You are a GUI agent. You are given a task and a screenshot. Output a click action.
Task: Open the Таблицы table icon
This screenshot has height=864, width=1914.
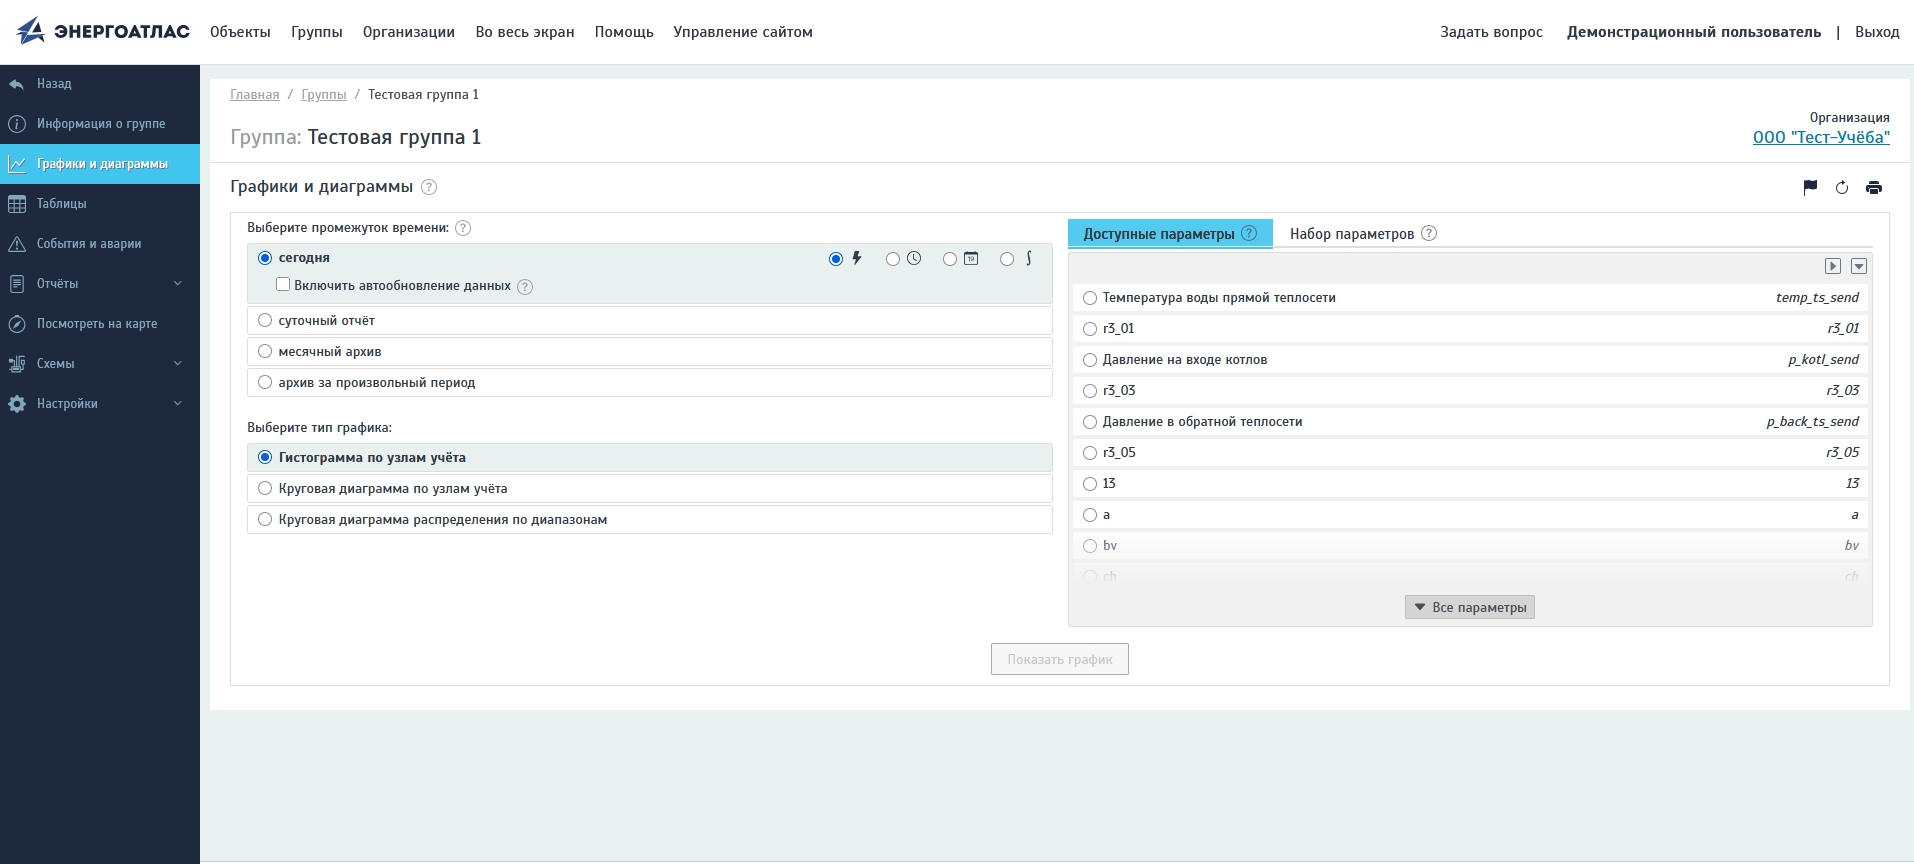17,204
